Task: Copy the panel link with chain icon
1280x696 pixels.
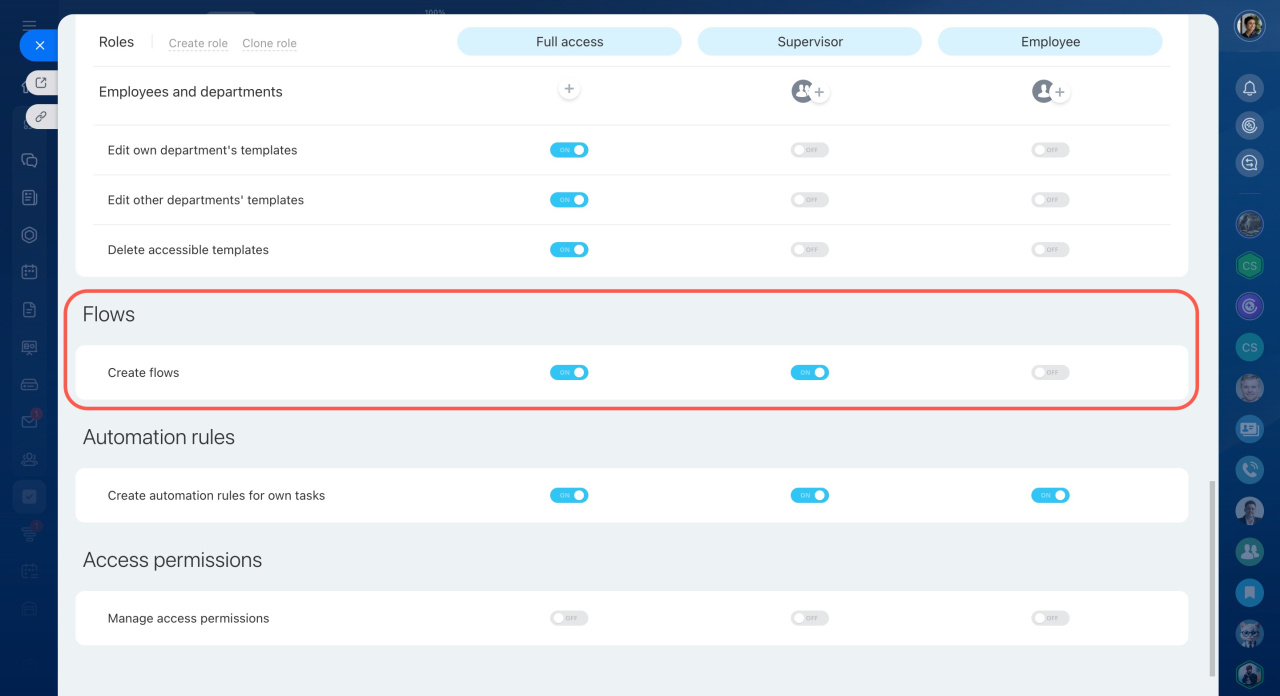Action: pyautogui.click(x=41, y=117)
